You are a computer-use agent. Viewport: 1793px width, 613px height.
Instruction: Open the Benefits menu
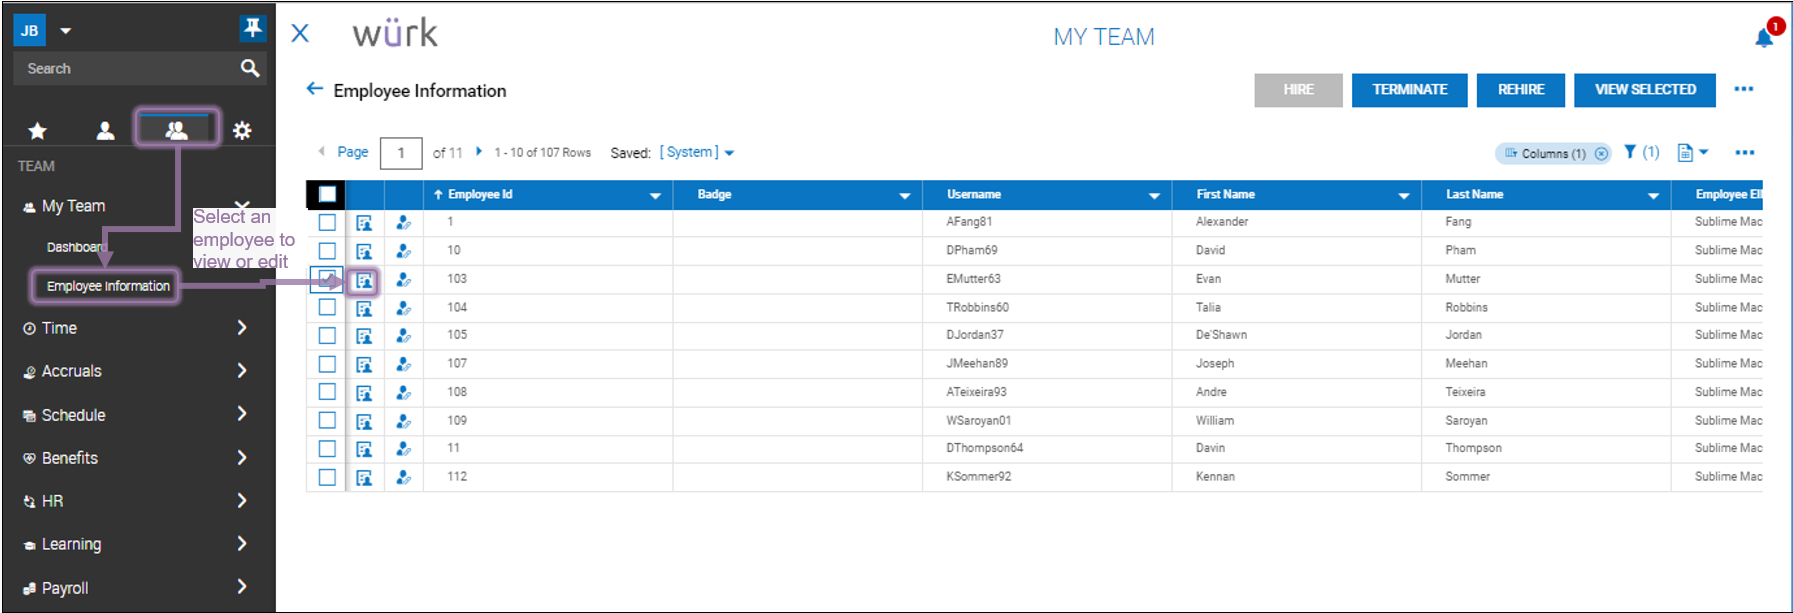(x=70, y=458)
